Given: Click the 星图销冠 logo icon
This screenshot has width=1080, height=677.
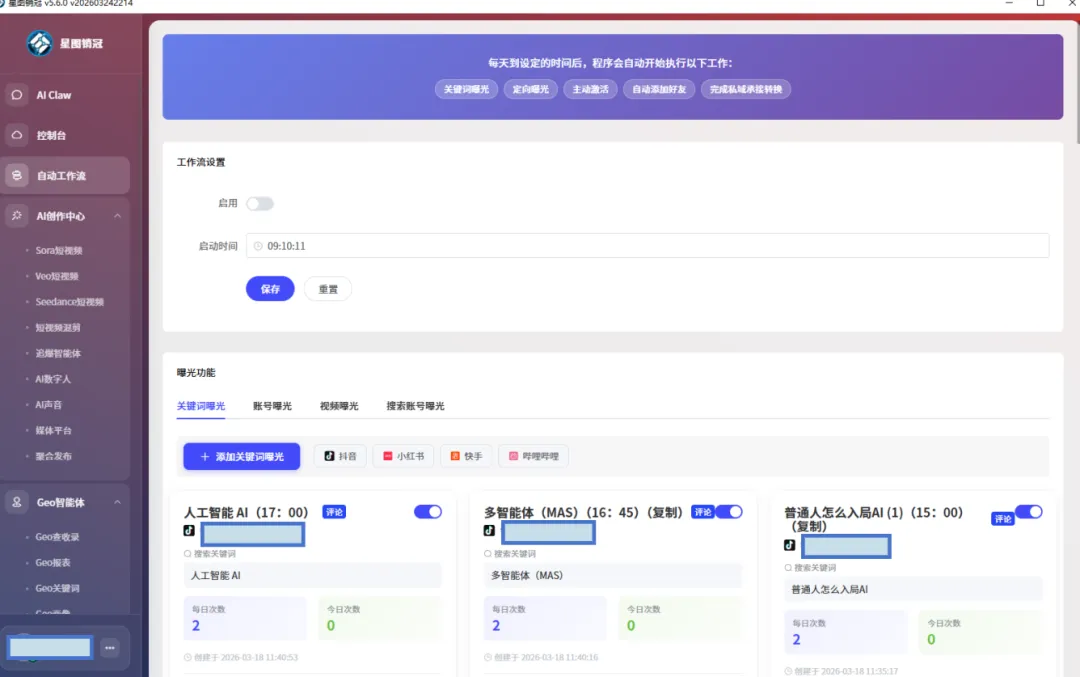Looking at the screenshot, I should pyautogui.click(x=40, y=43).
